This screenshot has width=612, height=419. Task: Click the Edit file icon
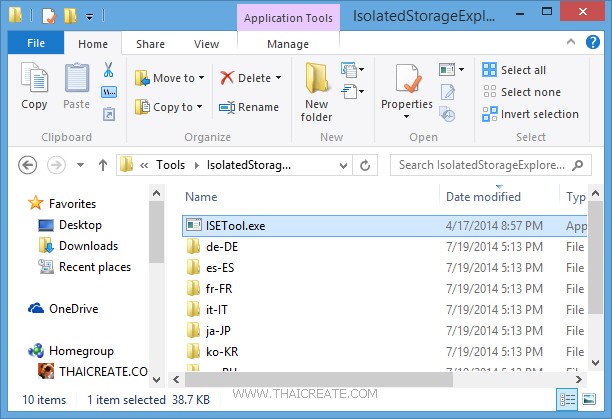pos(448,92)
